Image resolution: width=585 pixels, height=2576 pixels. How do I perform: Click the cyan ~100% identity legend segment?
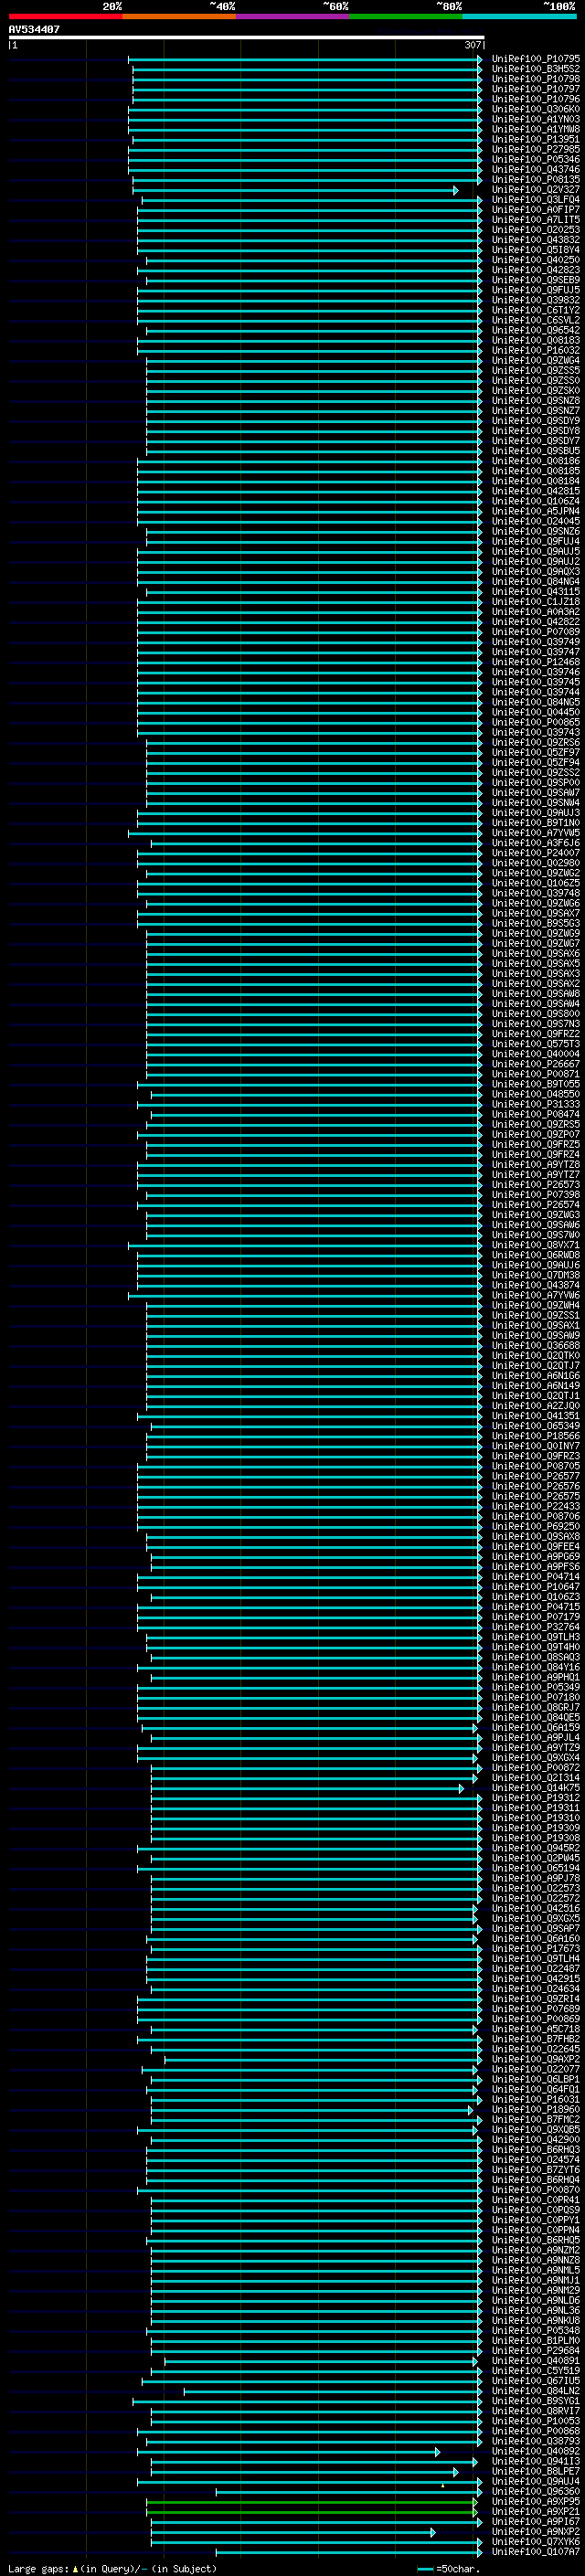point(519,16)
